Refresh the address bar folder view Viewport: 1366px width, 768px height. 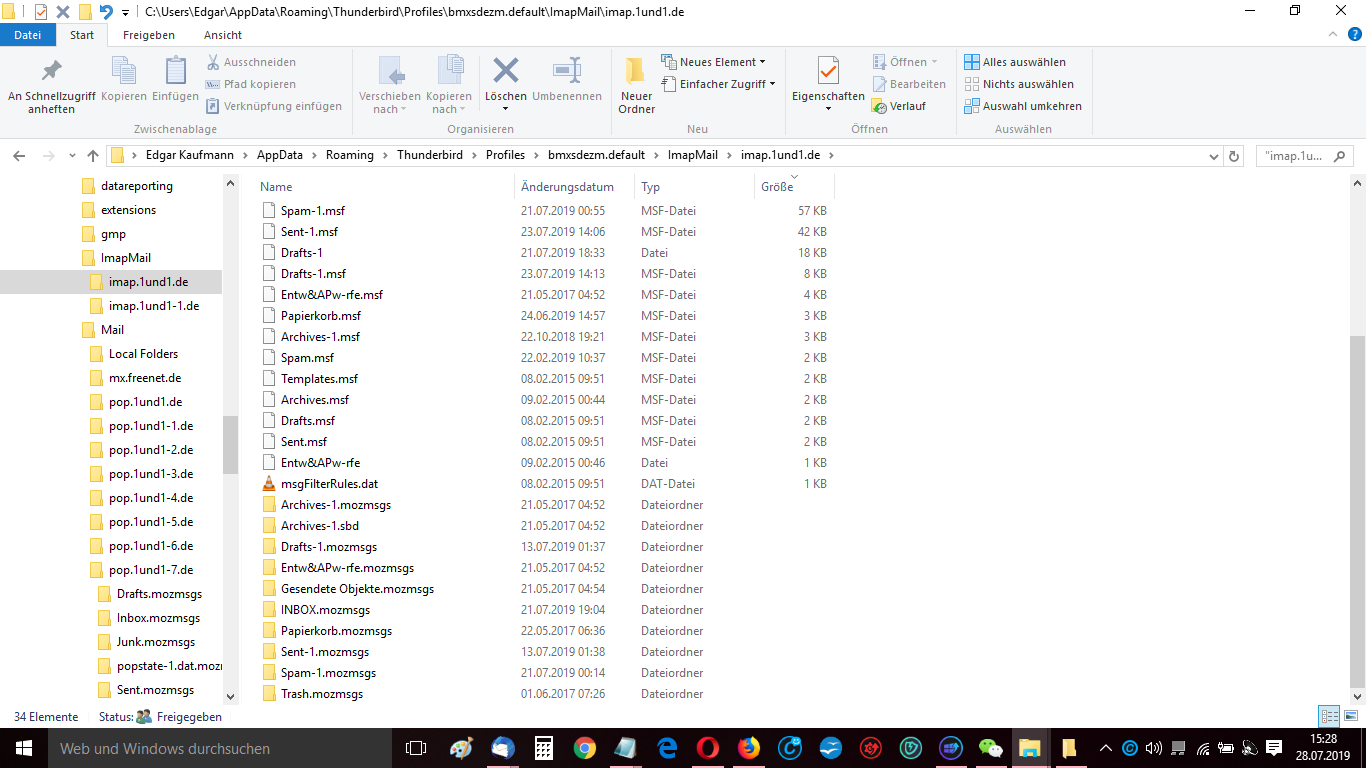1234,156
